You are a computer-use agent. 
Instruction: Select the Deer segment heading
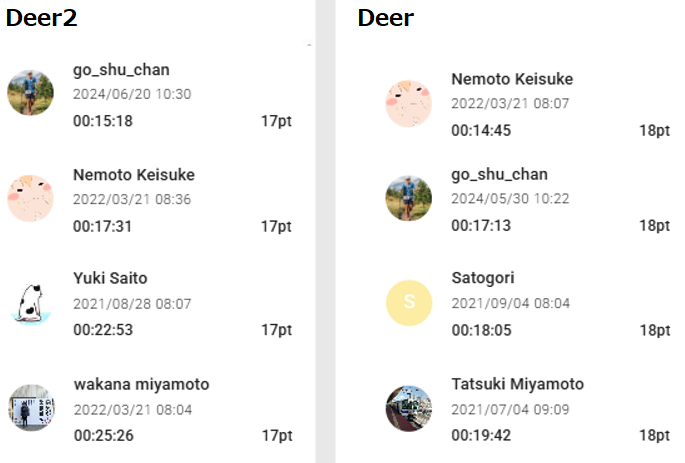pyautogui.click(x=386, y=18)
